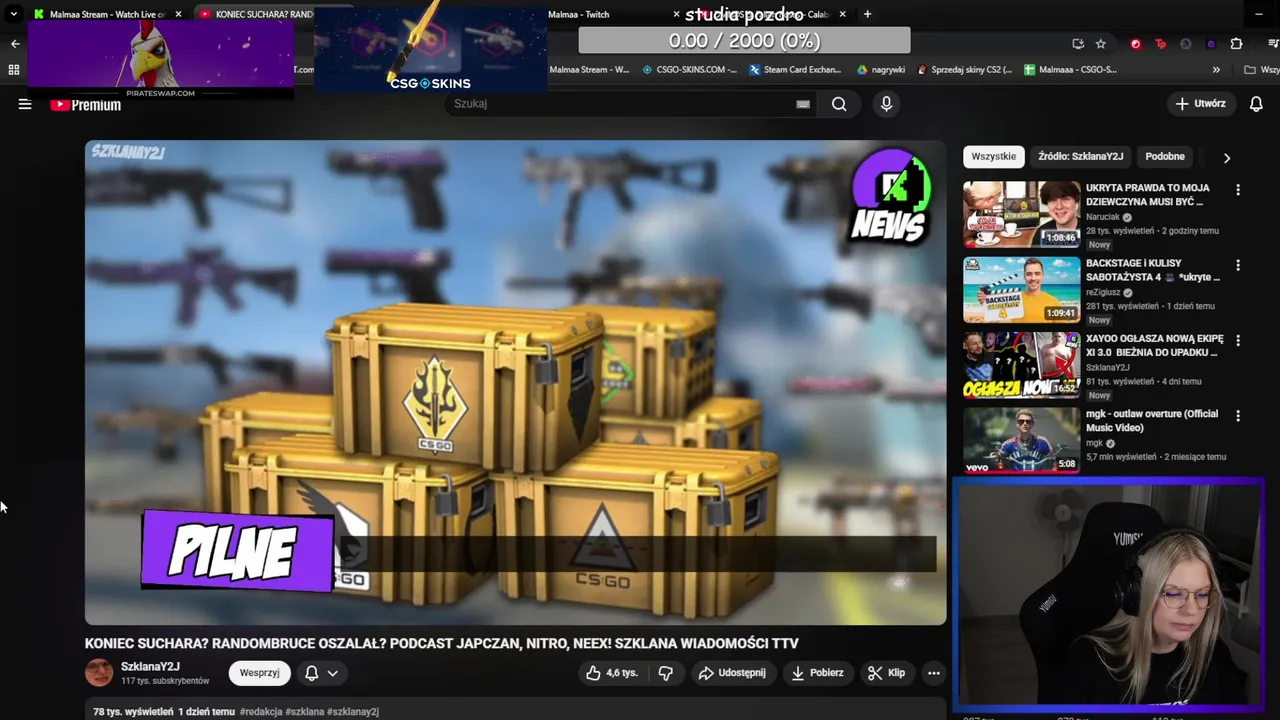Open a new browser tab with plus
The height and width of the screenshot is (720, 1280).
867,14
